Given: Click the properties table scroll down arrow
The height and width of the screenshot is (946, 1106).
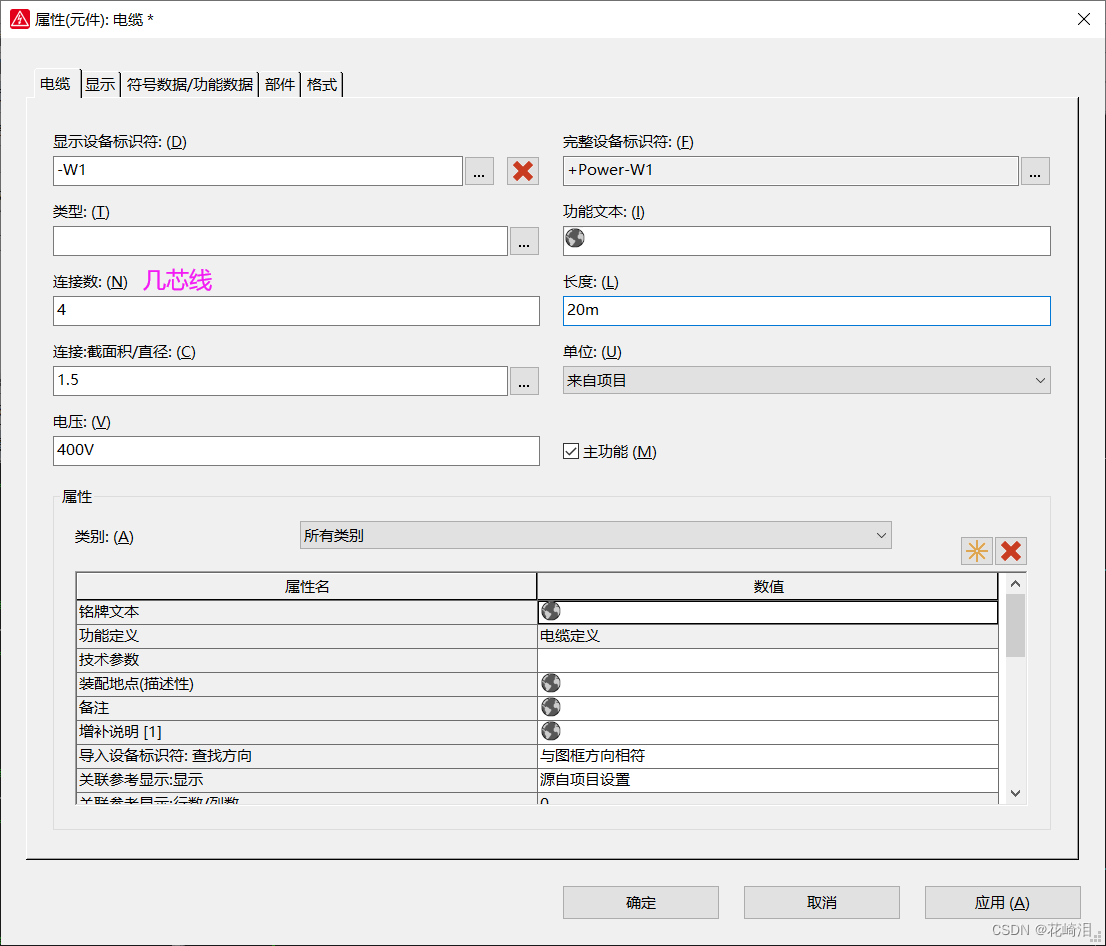Looking at the screenshot, I should [1016, 794].
